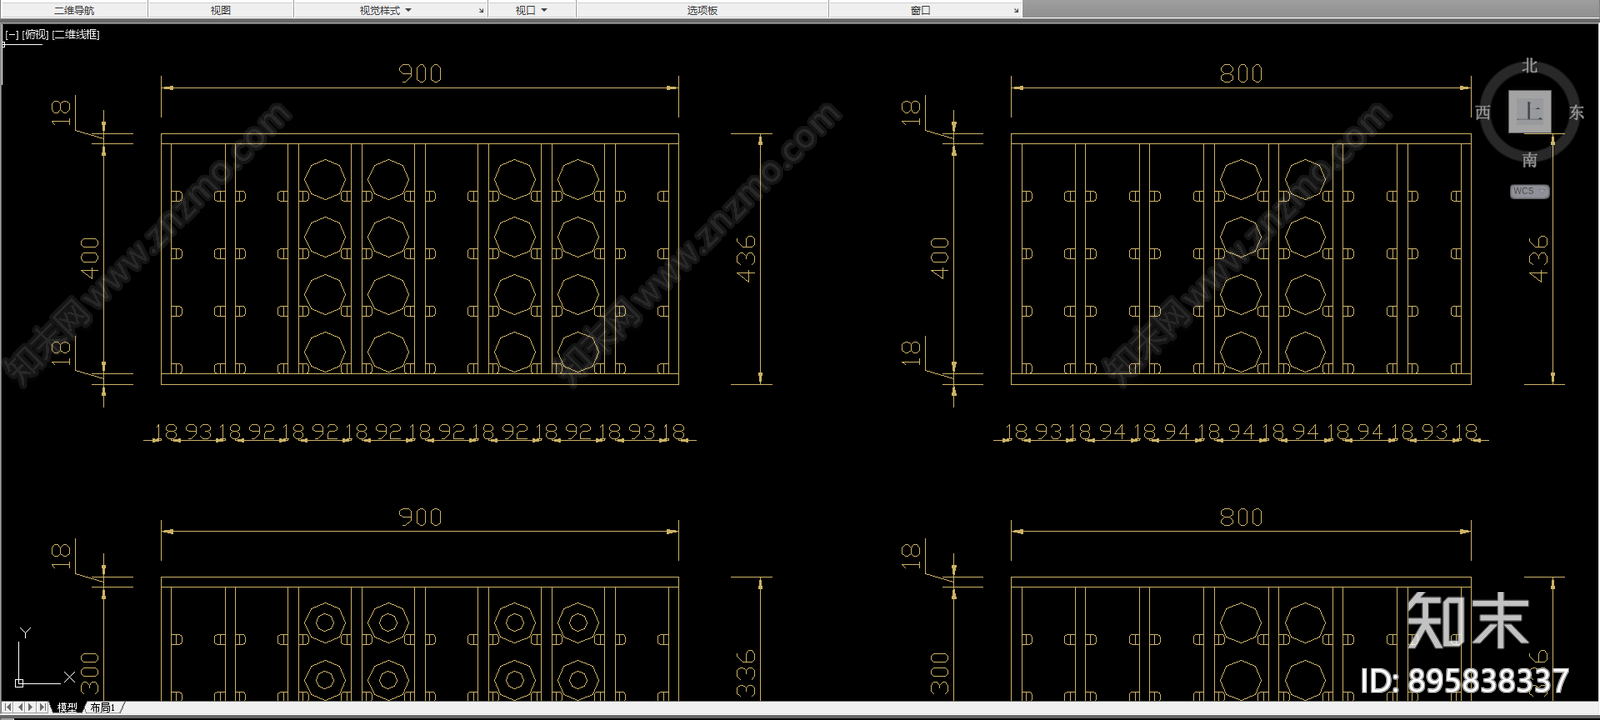Open the [二维线框] visual style controls menu
The height and width of the screenshot is (720, 1600).
tap(76, 34)
